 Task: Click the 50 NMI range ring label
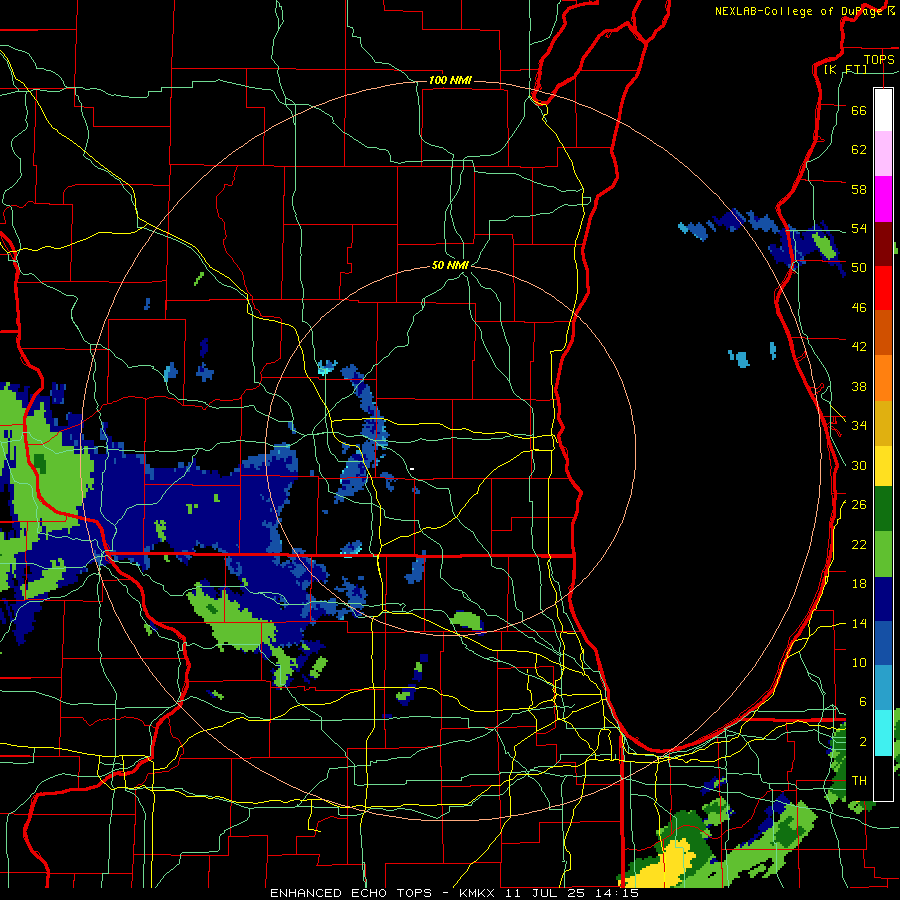[x=450, y=265]
